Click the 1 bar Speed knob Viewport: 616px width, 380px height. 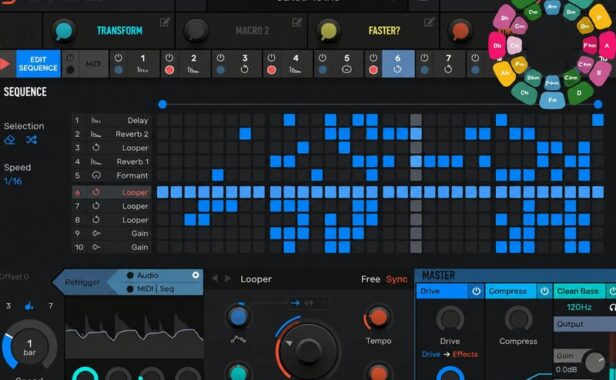coord(29,347)
